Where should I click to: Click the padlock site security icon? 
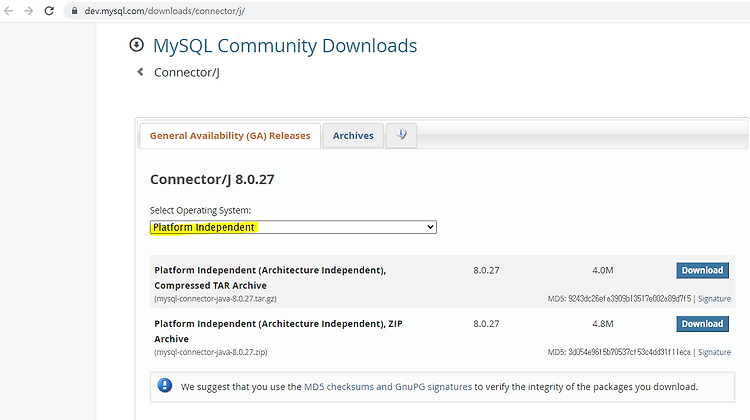(x=74, y=11)
